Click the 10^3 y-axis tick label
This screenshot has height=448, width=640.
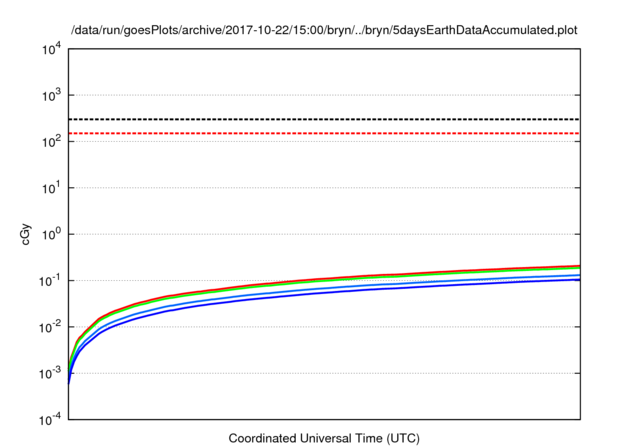click(x=51, y=96)
